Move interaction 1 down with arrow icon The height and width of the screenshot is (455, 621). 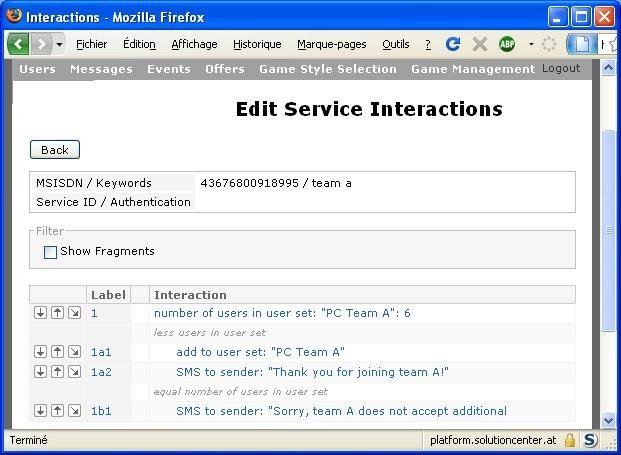click(x=40, y=313)
